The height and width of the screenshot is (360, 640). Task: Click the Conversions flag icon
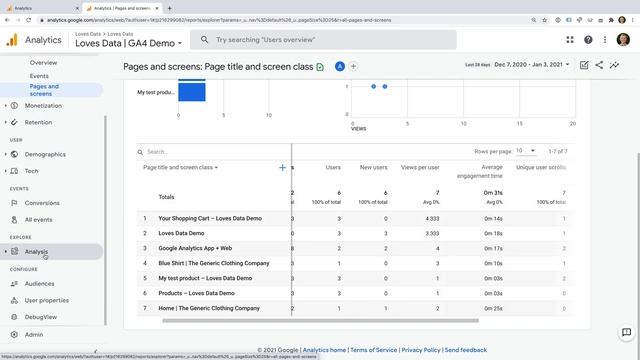[x=14, y=203]
